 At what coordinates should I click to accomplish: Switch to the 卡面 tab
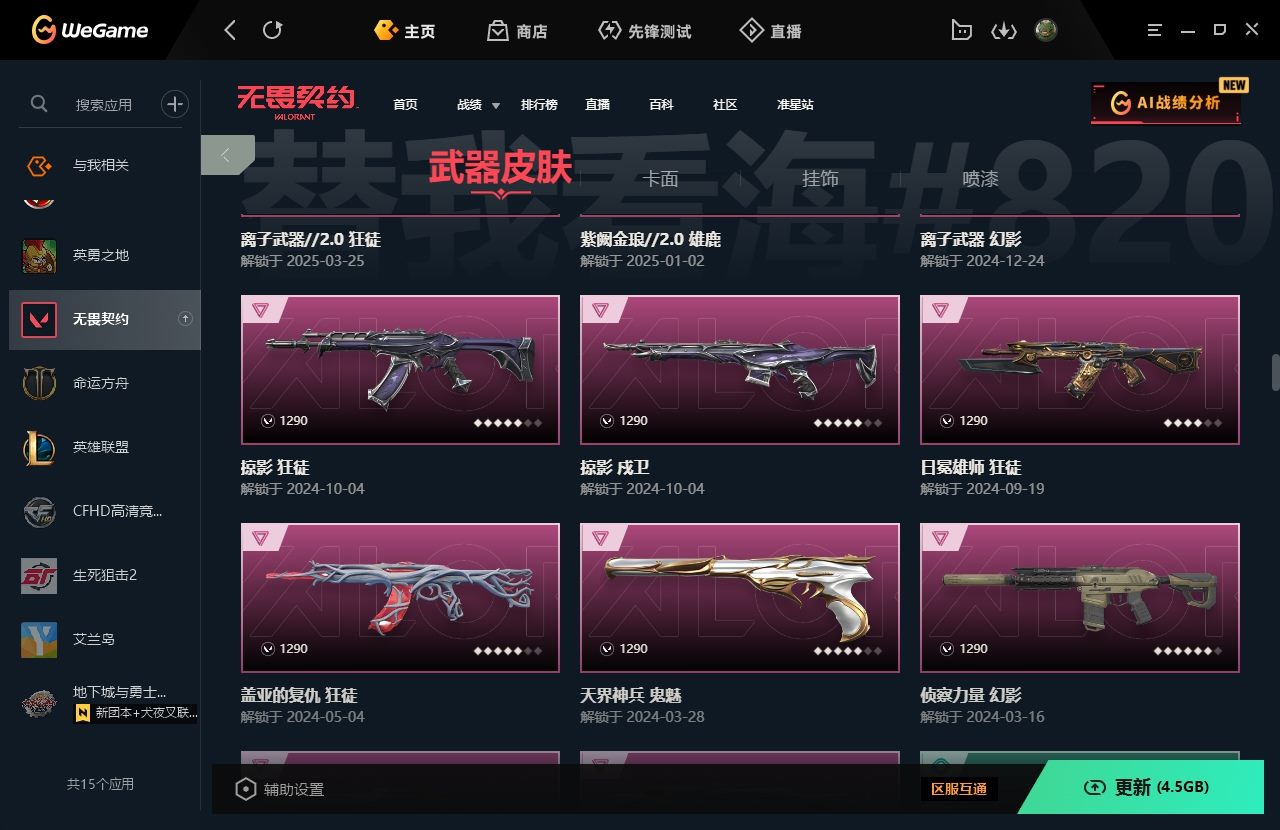point(660,179)
